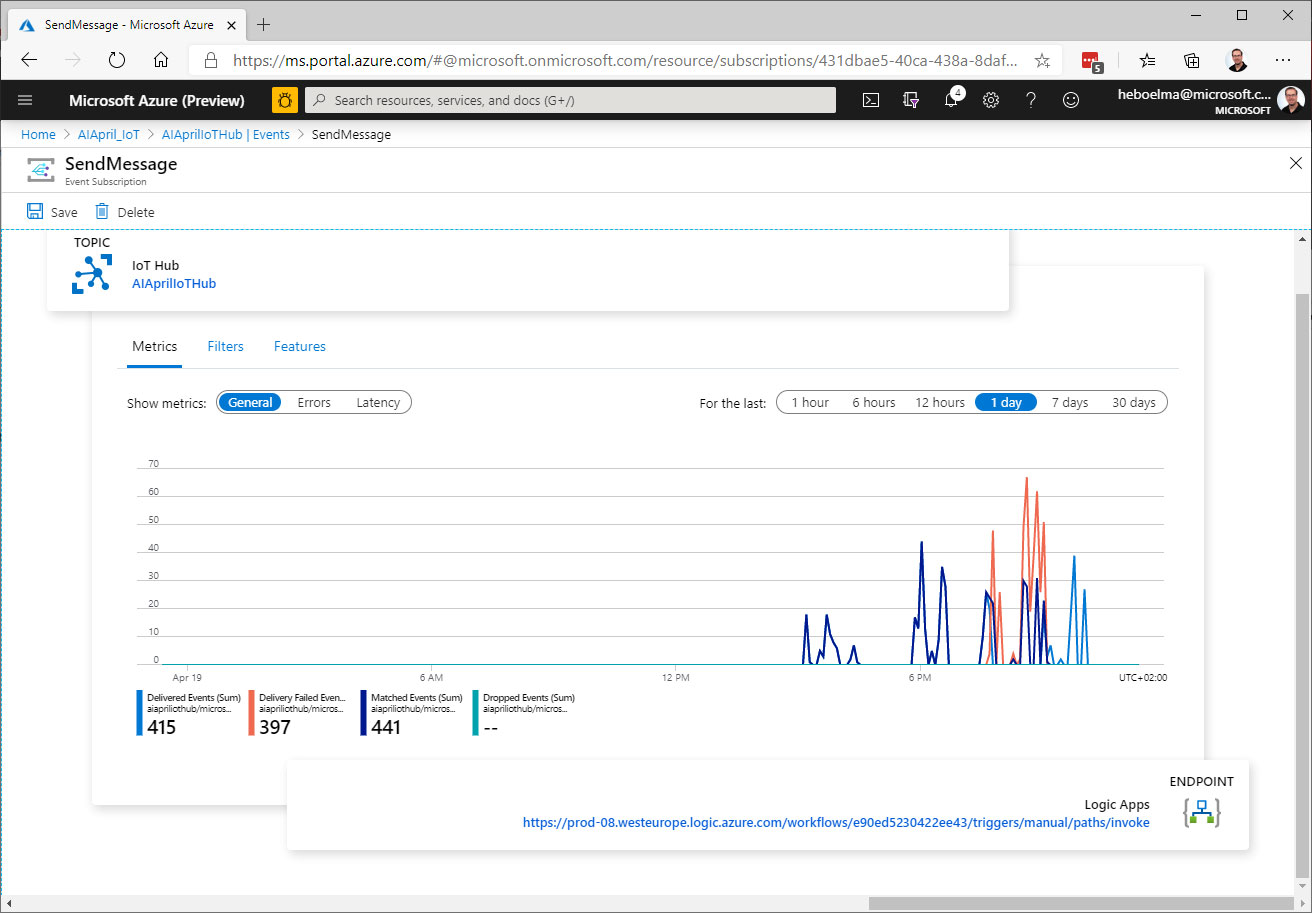
Task: Open the Logic Apps endpoint URL
Action: pos(836,822)
